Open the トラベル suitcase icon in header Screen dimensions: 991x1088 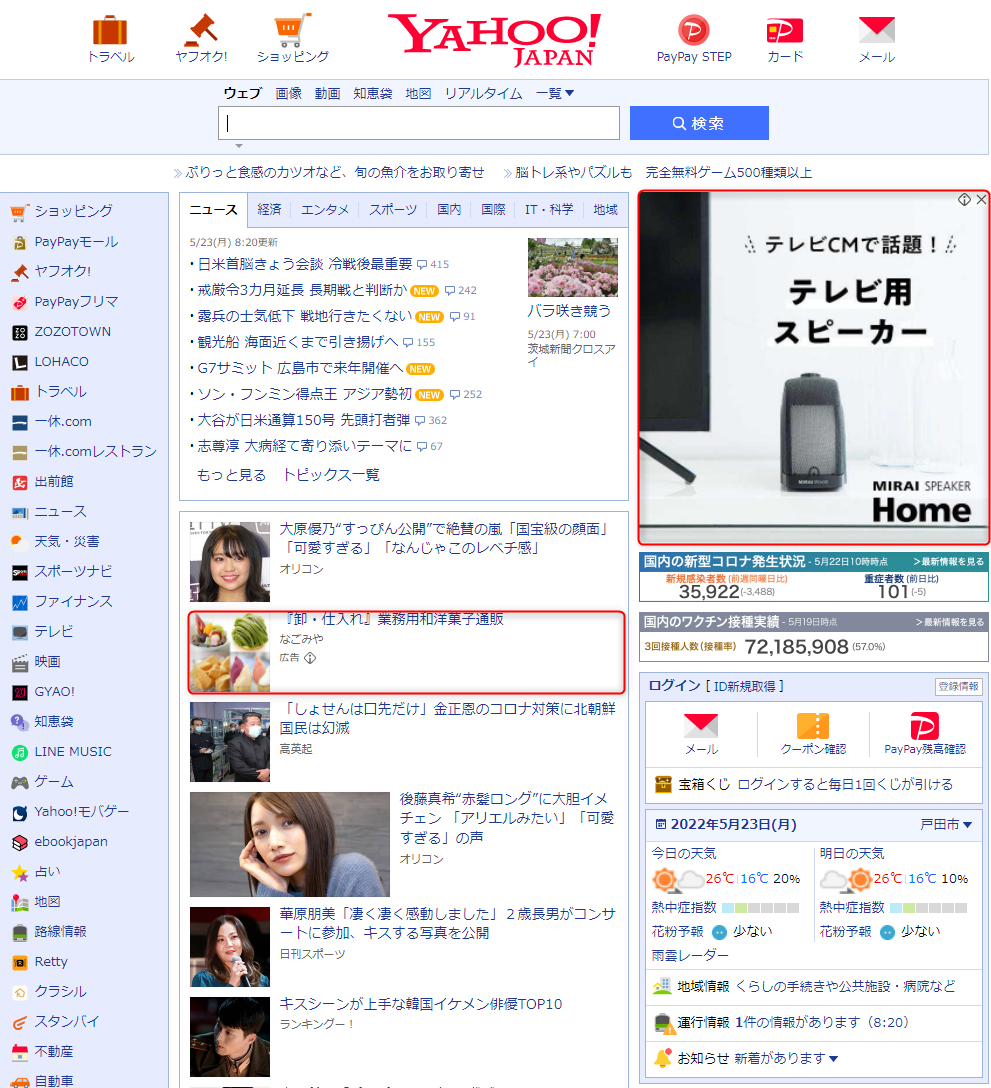(110, 31)
